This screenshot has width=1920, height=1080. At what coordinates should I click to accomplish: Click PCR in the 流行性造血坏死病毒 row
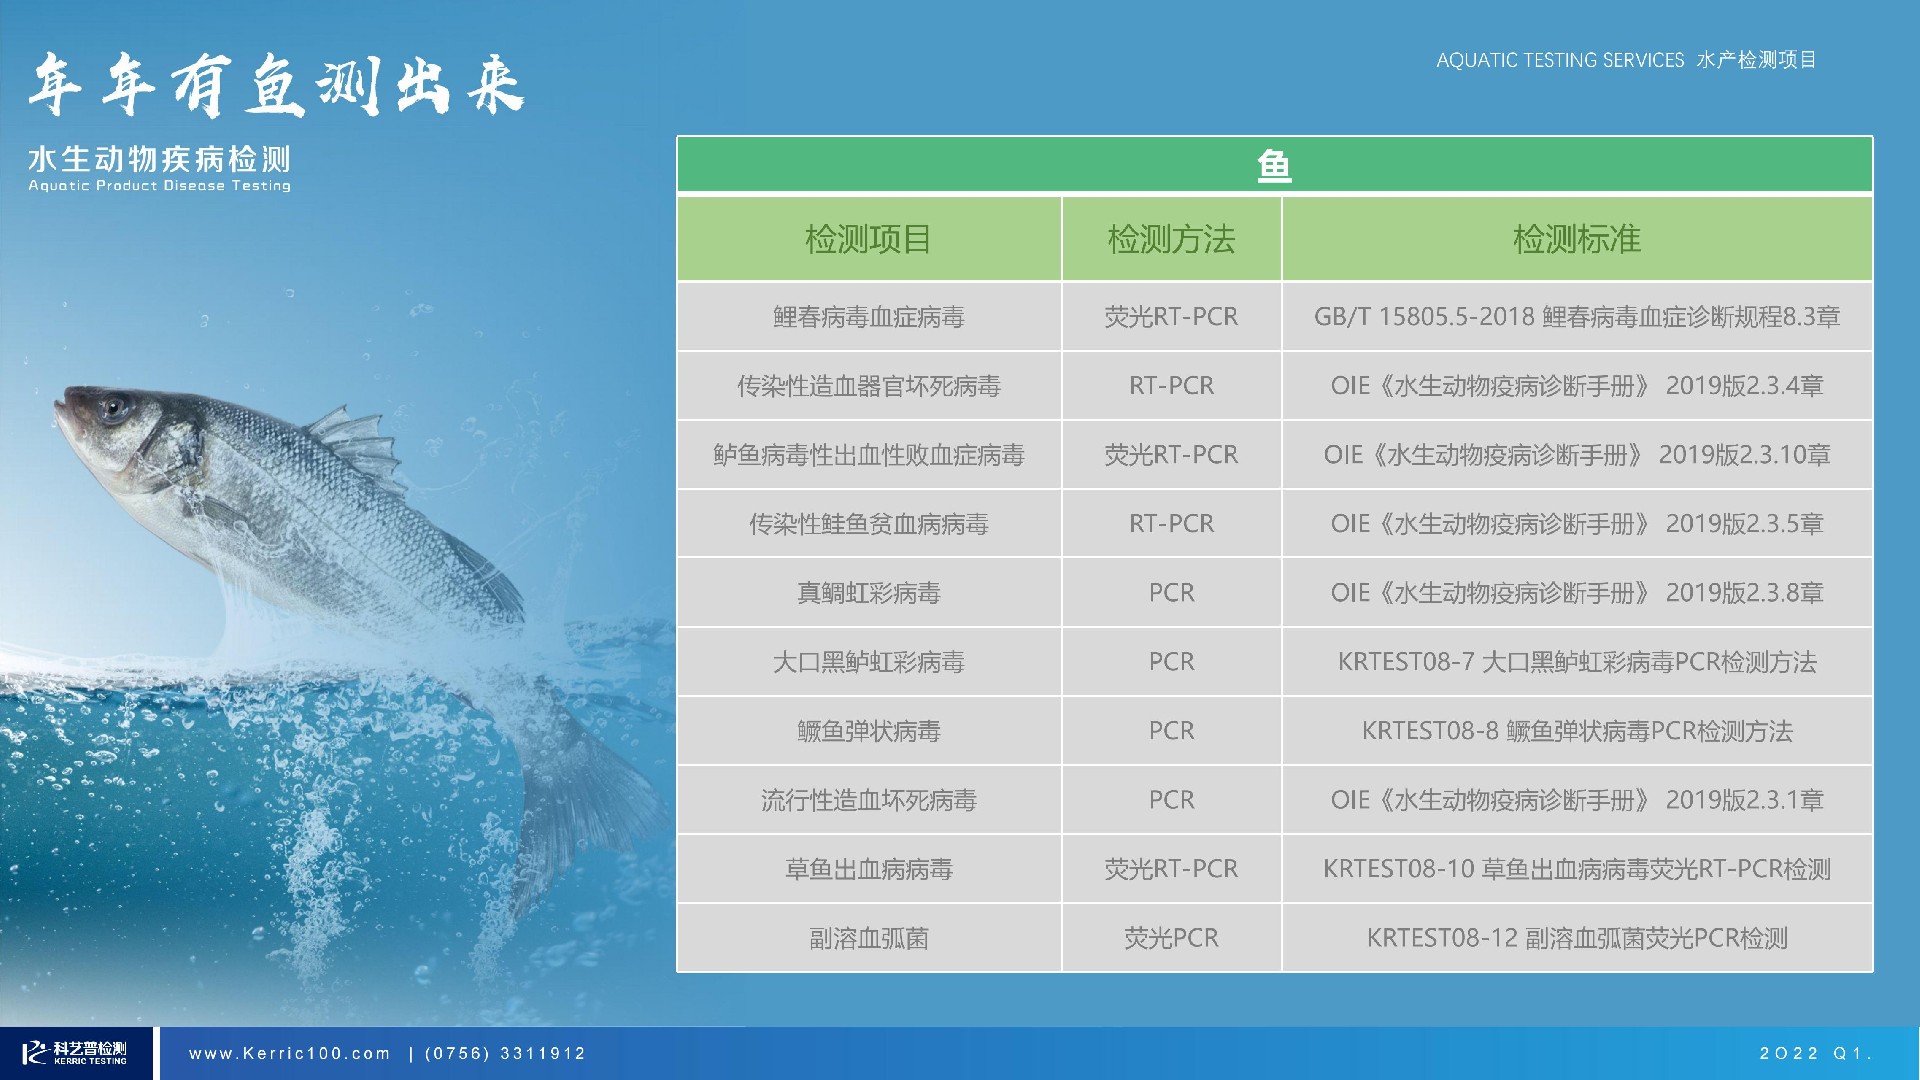[1171, 800]
